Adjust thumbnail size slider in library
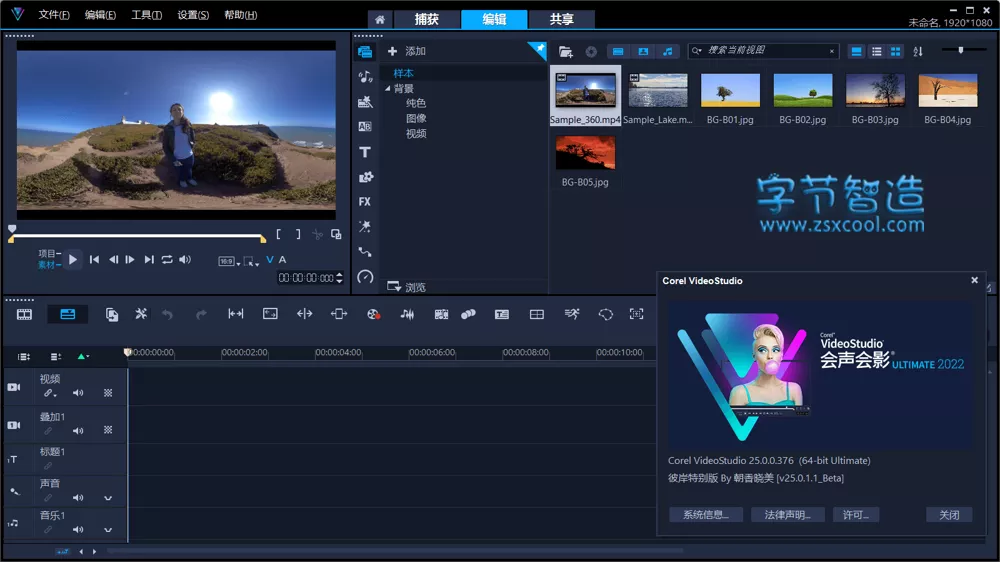This screenshot has width=1000, height=562. (x=960, y=50)
